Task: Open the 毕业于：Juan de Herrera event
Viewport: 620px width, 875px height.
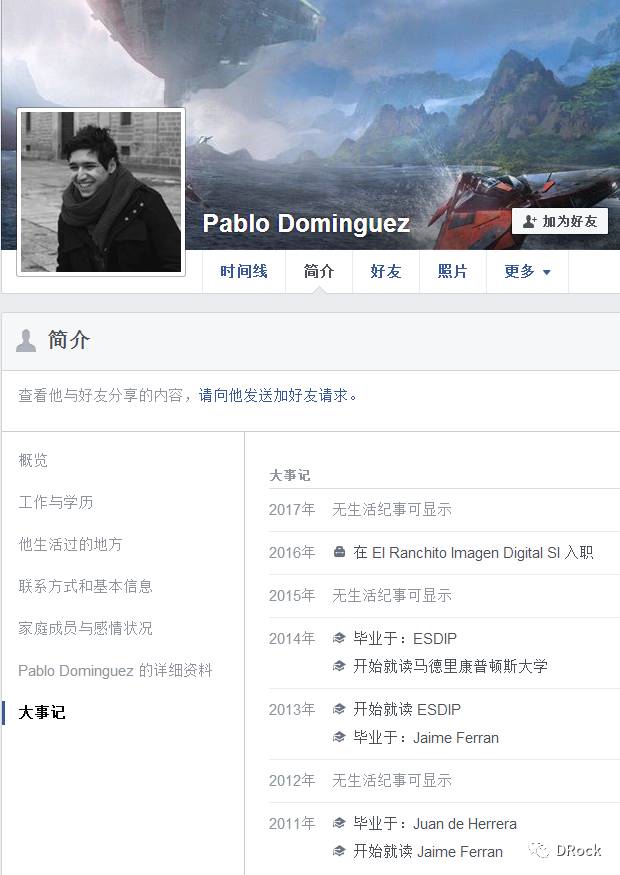Action: tap(435, 823)
